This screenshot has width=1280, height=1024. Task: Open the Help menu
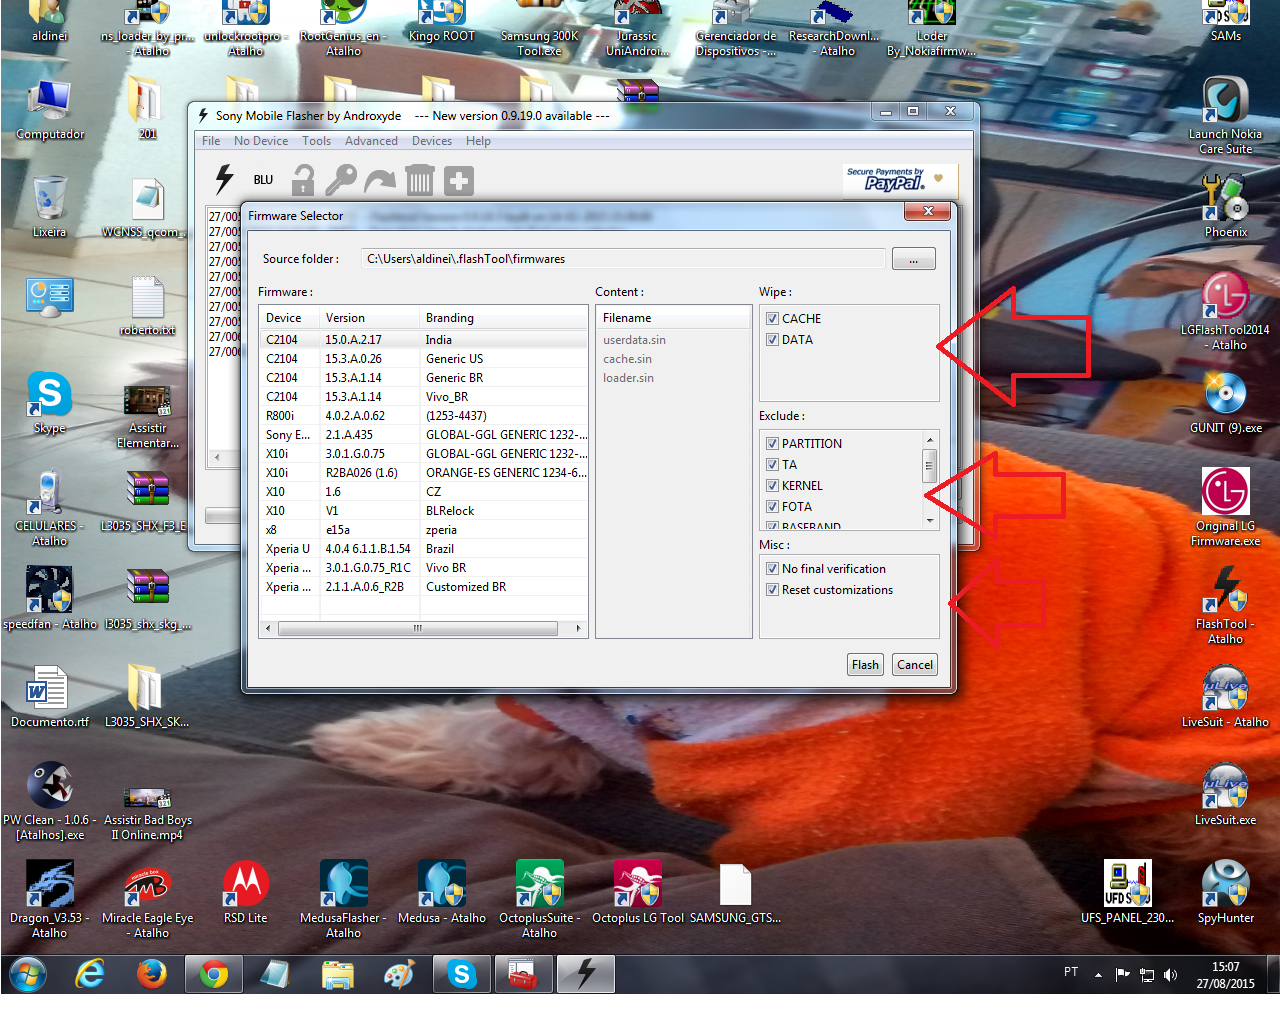(x=478, y=141)
